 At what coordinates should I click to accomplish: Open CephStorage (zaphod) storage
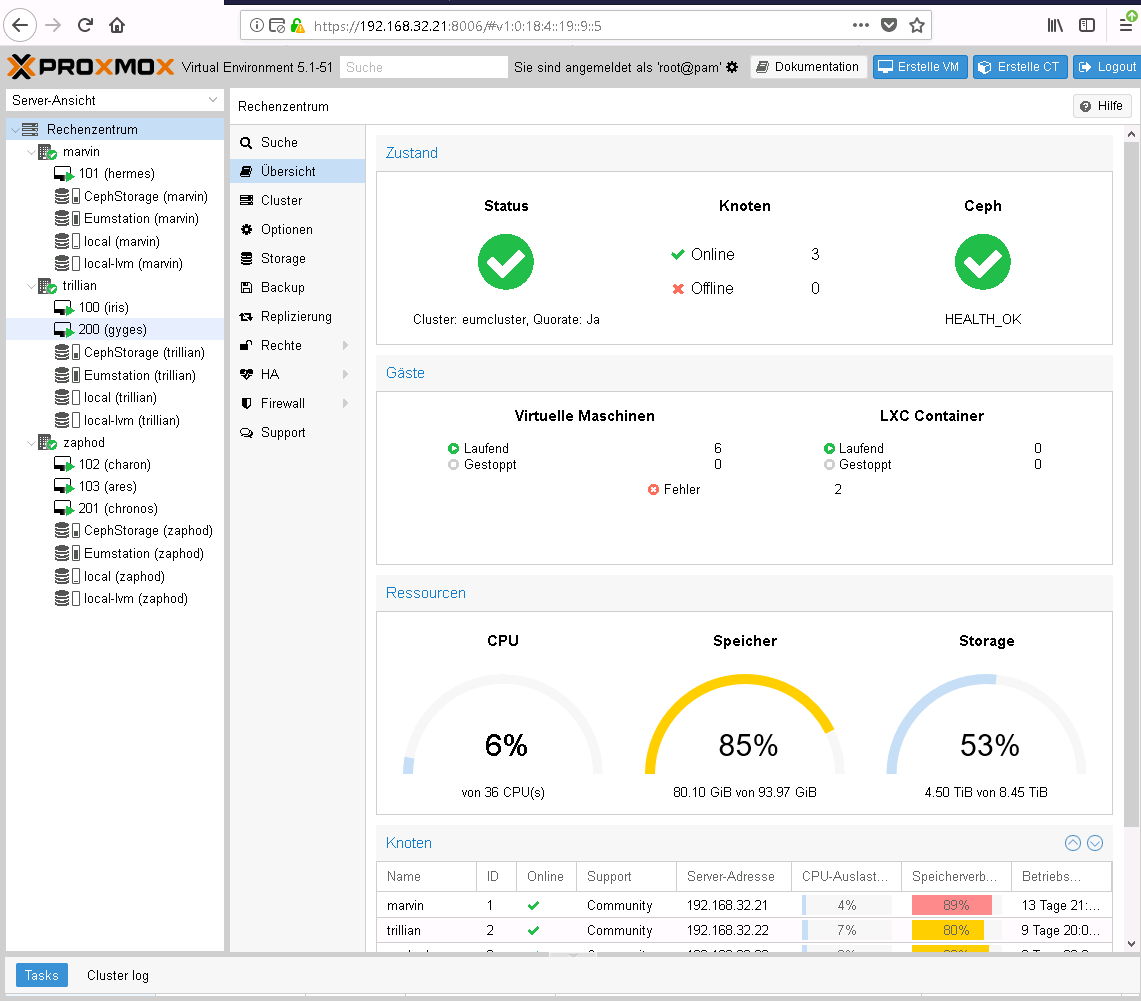click(x=148, y=530)
